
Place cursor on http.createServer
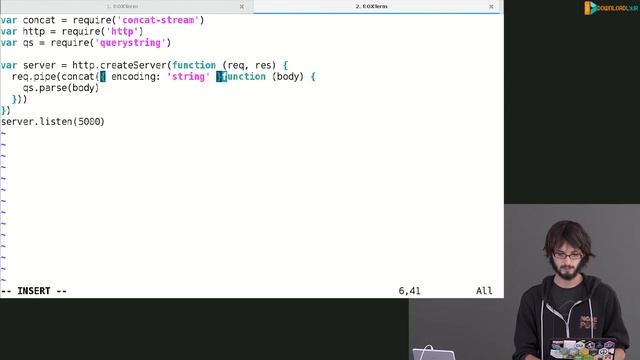coord(119,65)
